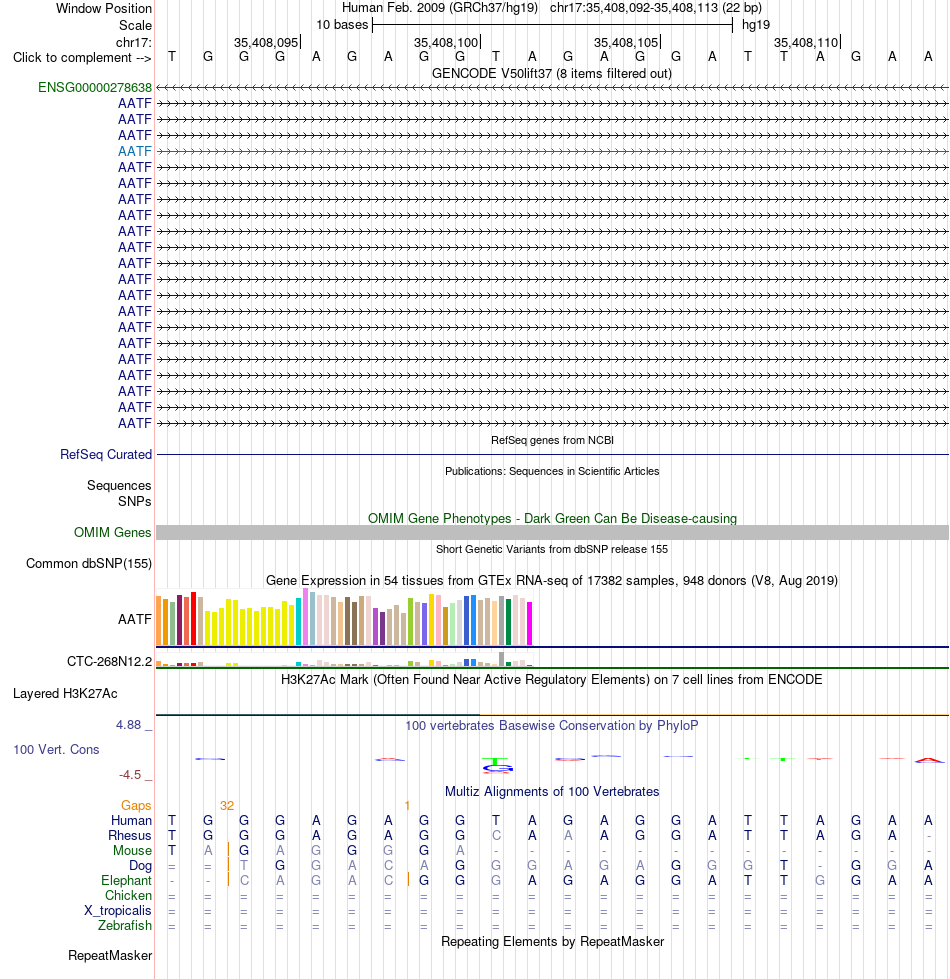Click the 100 Vert. Cons track label
This screenshot has width=950, height=979.
coord(56,749)
